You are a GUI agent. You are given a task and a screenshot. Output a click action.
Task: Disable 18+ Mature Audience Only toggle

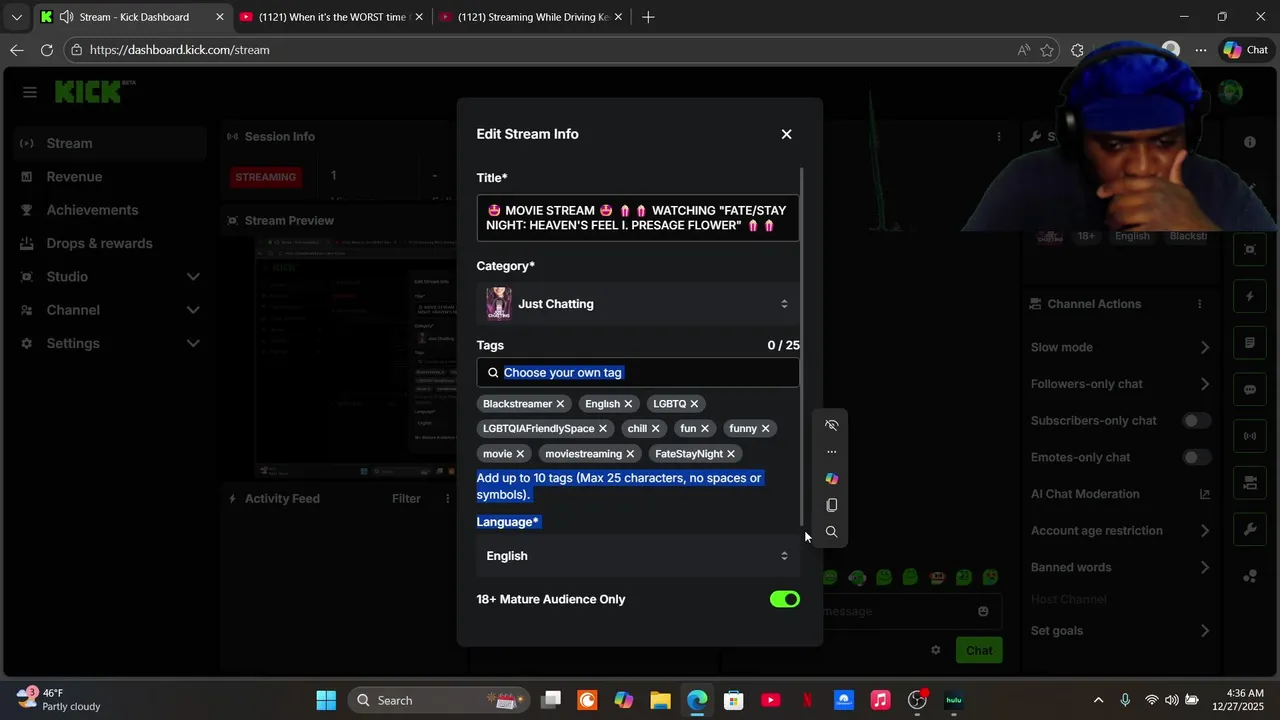coord(785,599)
